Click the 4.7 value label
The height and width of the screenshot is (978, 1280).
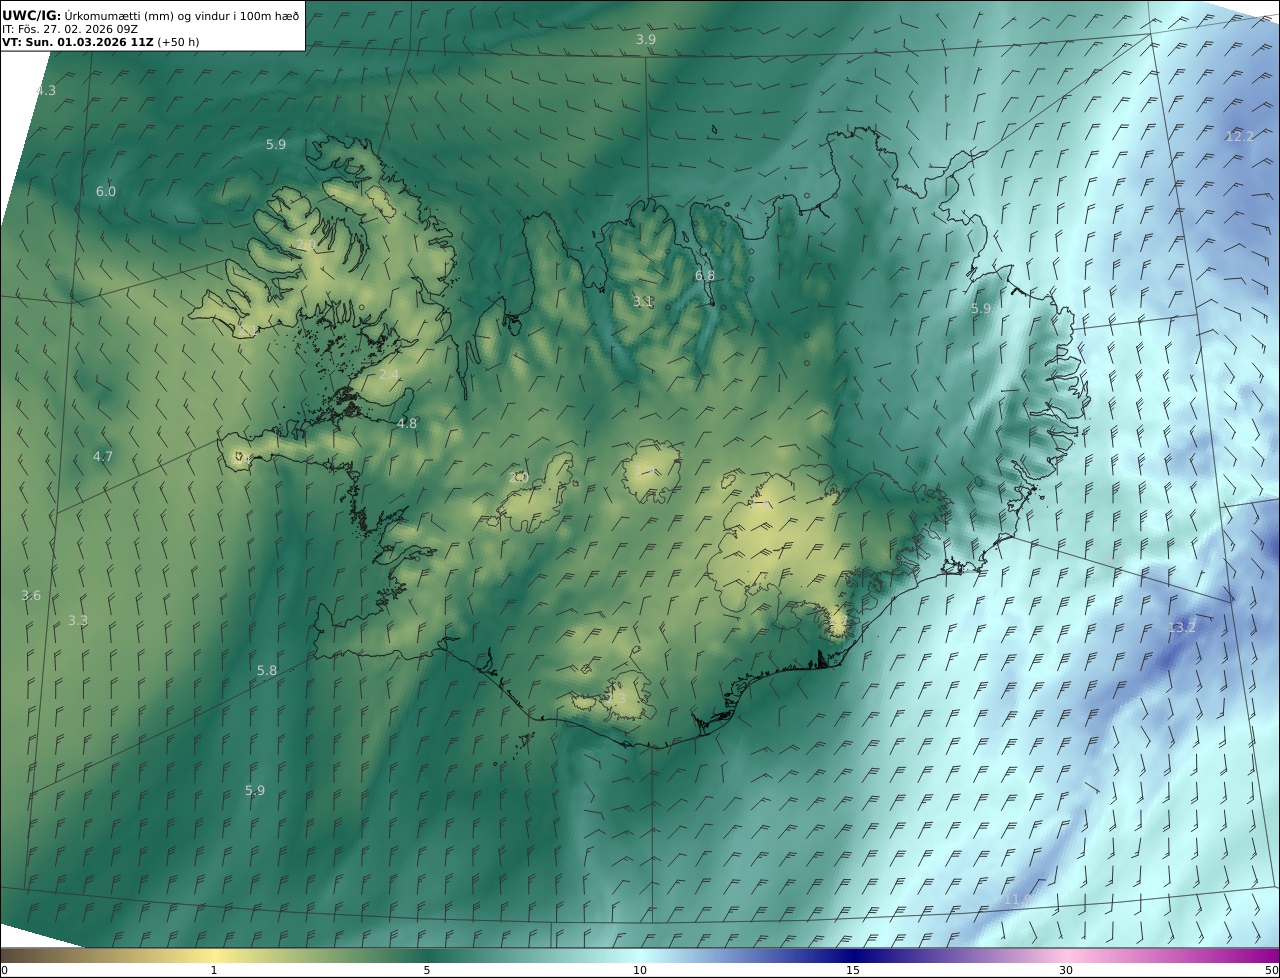tap(103, 457)
